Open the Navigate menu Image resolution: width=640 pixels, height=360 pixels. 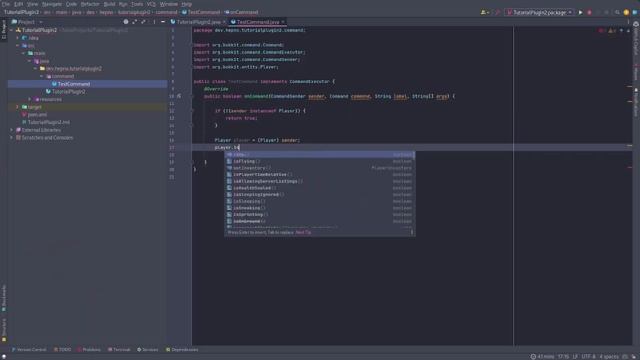(52, 4)
